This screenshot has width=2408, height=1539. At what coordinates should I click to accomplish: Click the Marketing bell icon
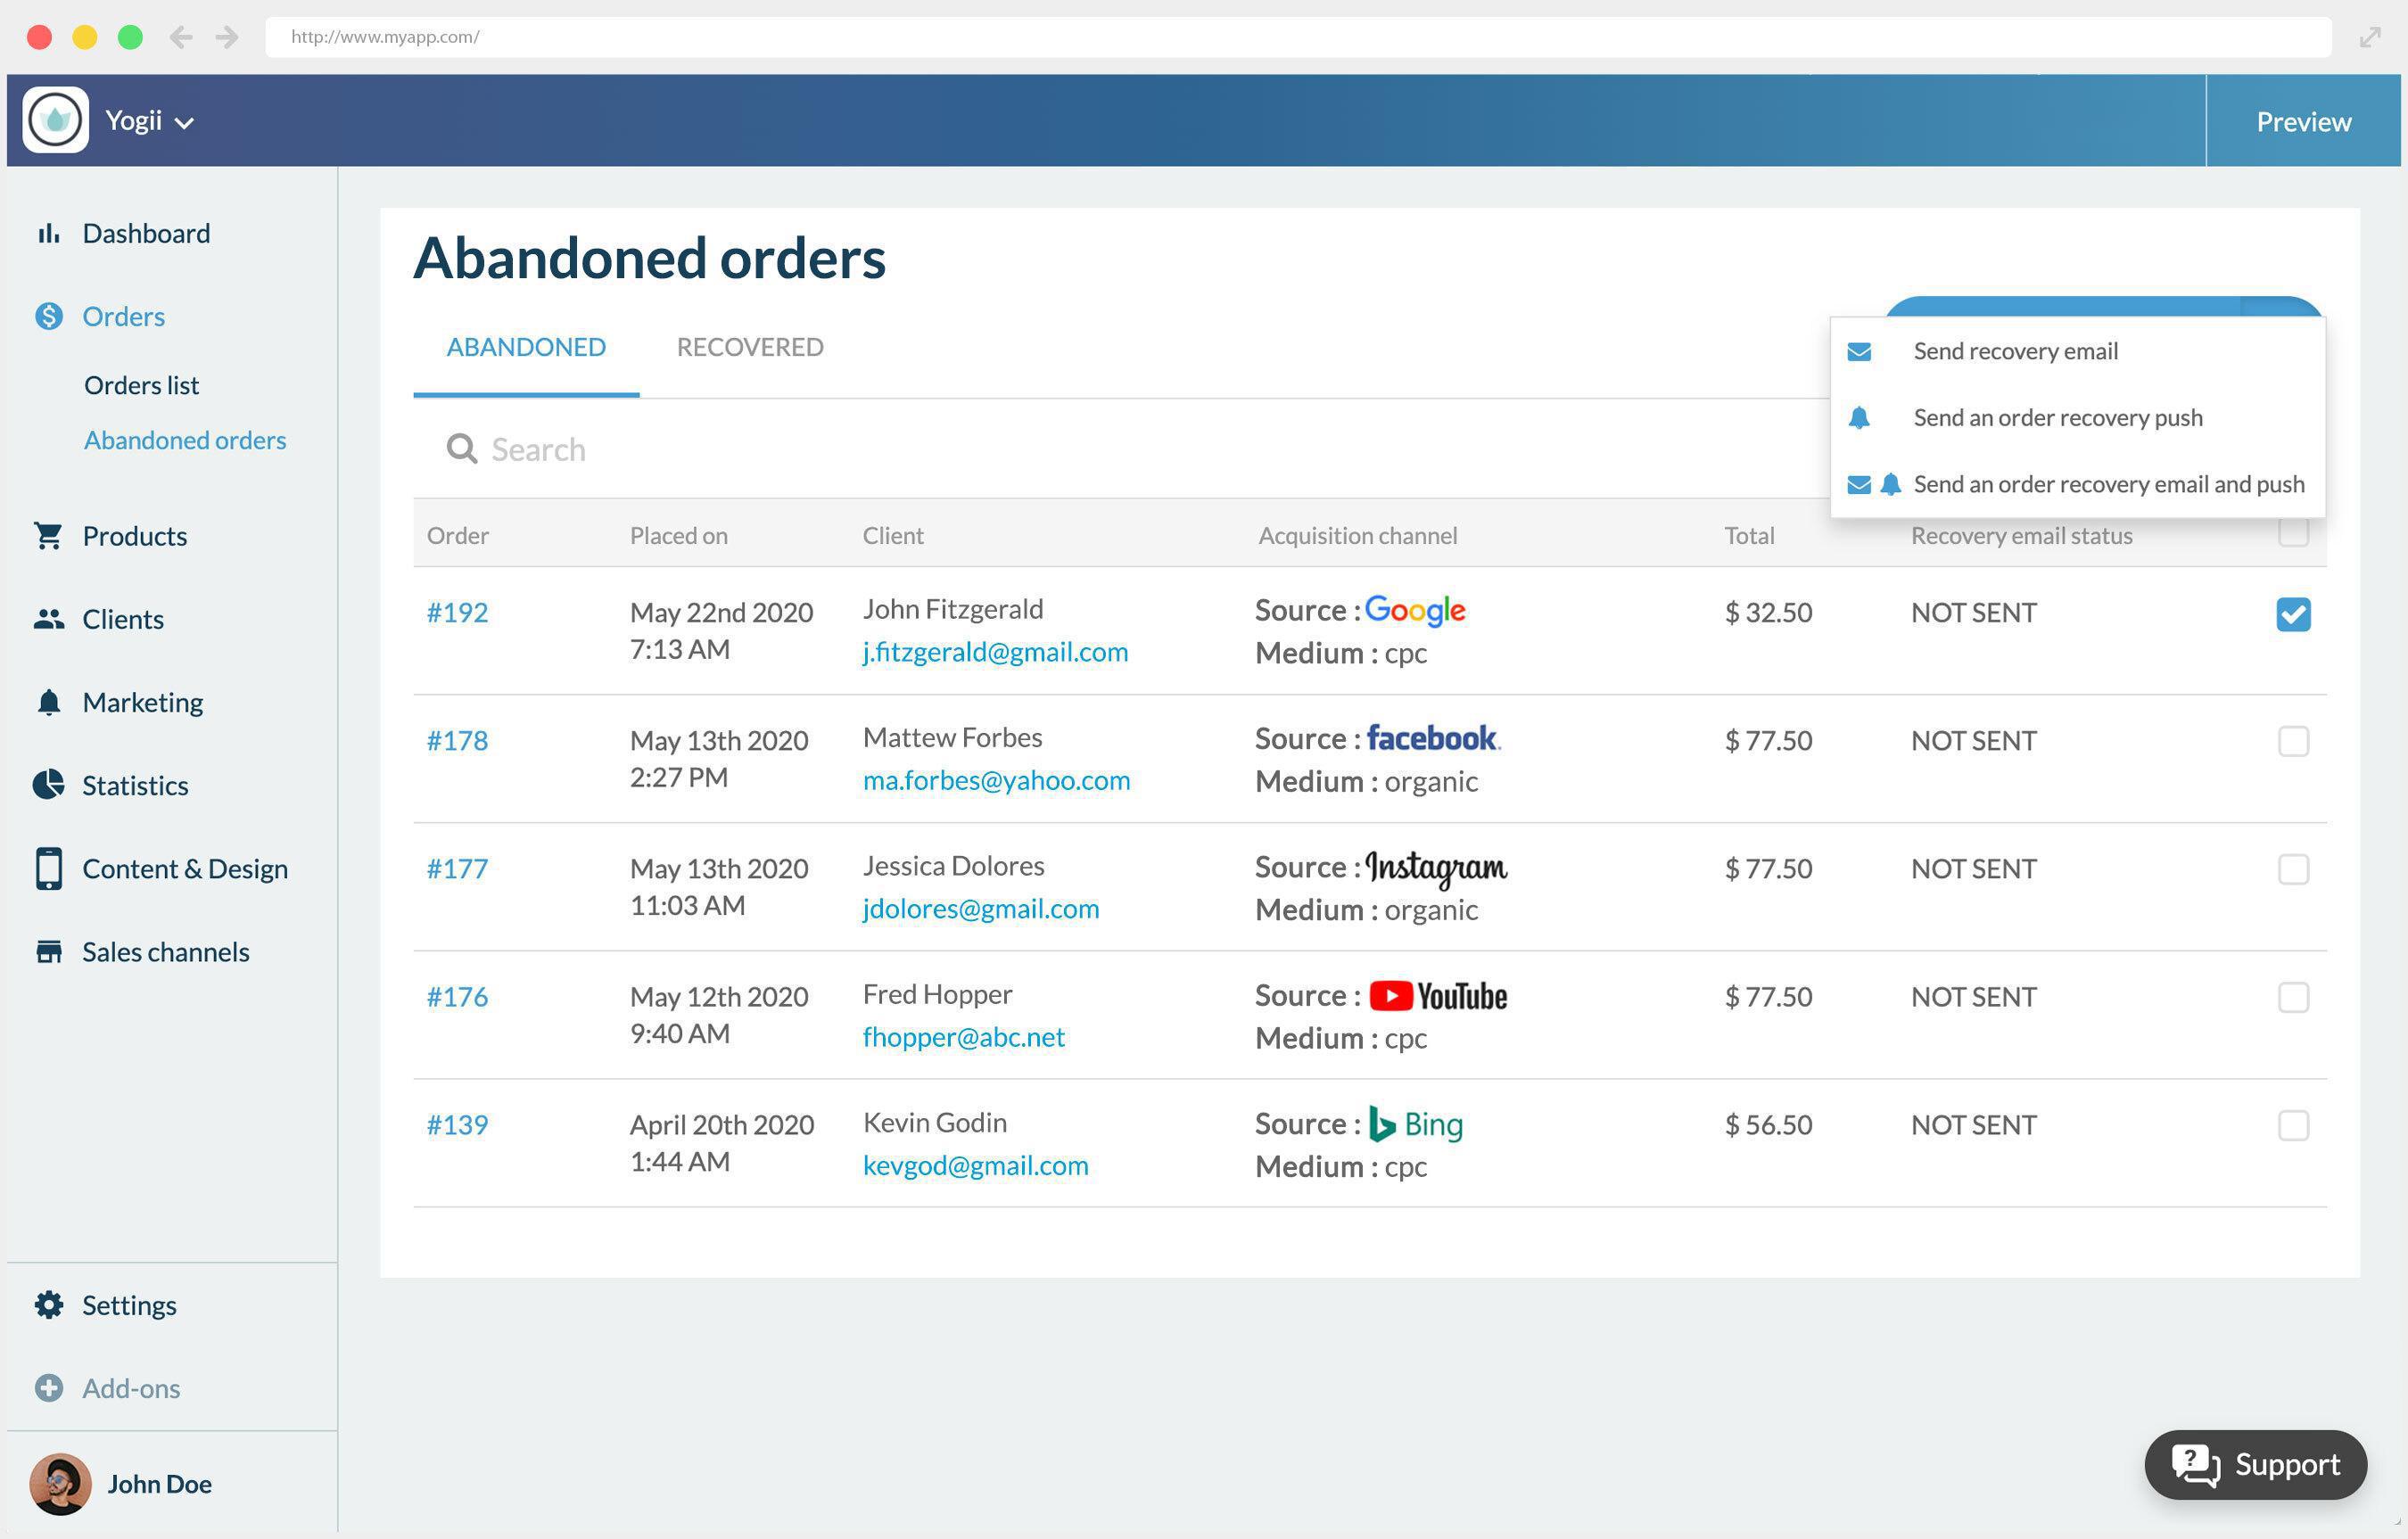(x=48, y=702)
